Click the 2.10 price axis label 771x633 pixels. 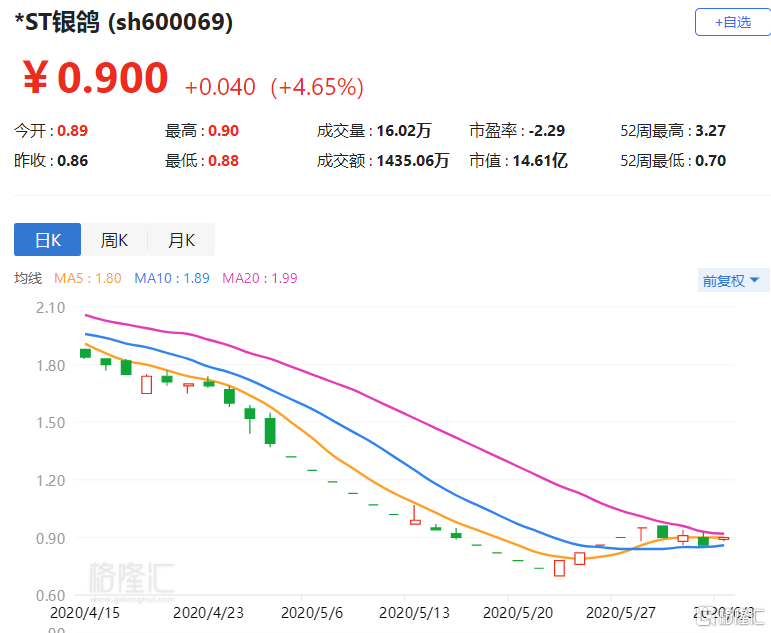click(x=50, y=308)
